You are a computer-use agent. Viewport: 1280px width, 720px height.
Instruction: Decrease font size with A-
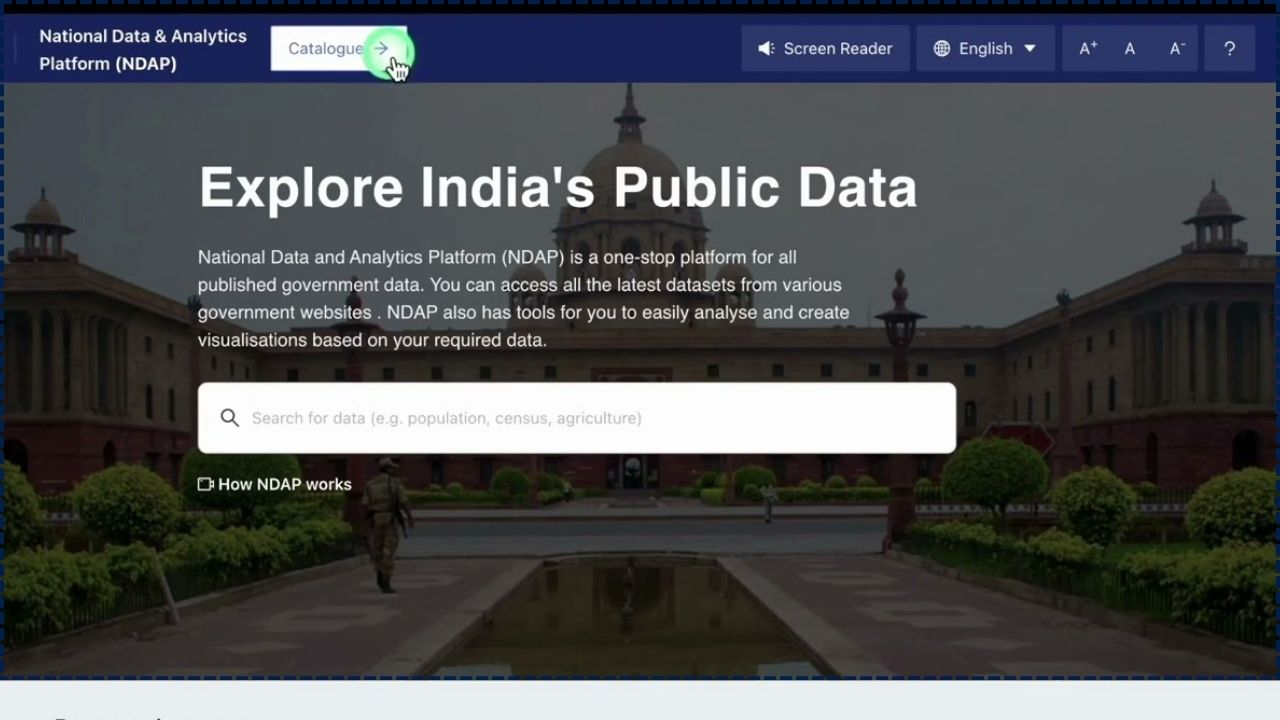[1177, 48]
